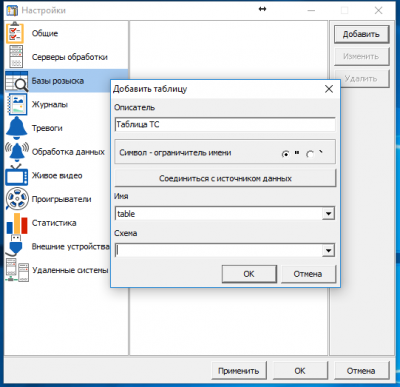Select the Players film reel icon
The width and height of the screenshot is (400, 387).
17,199
